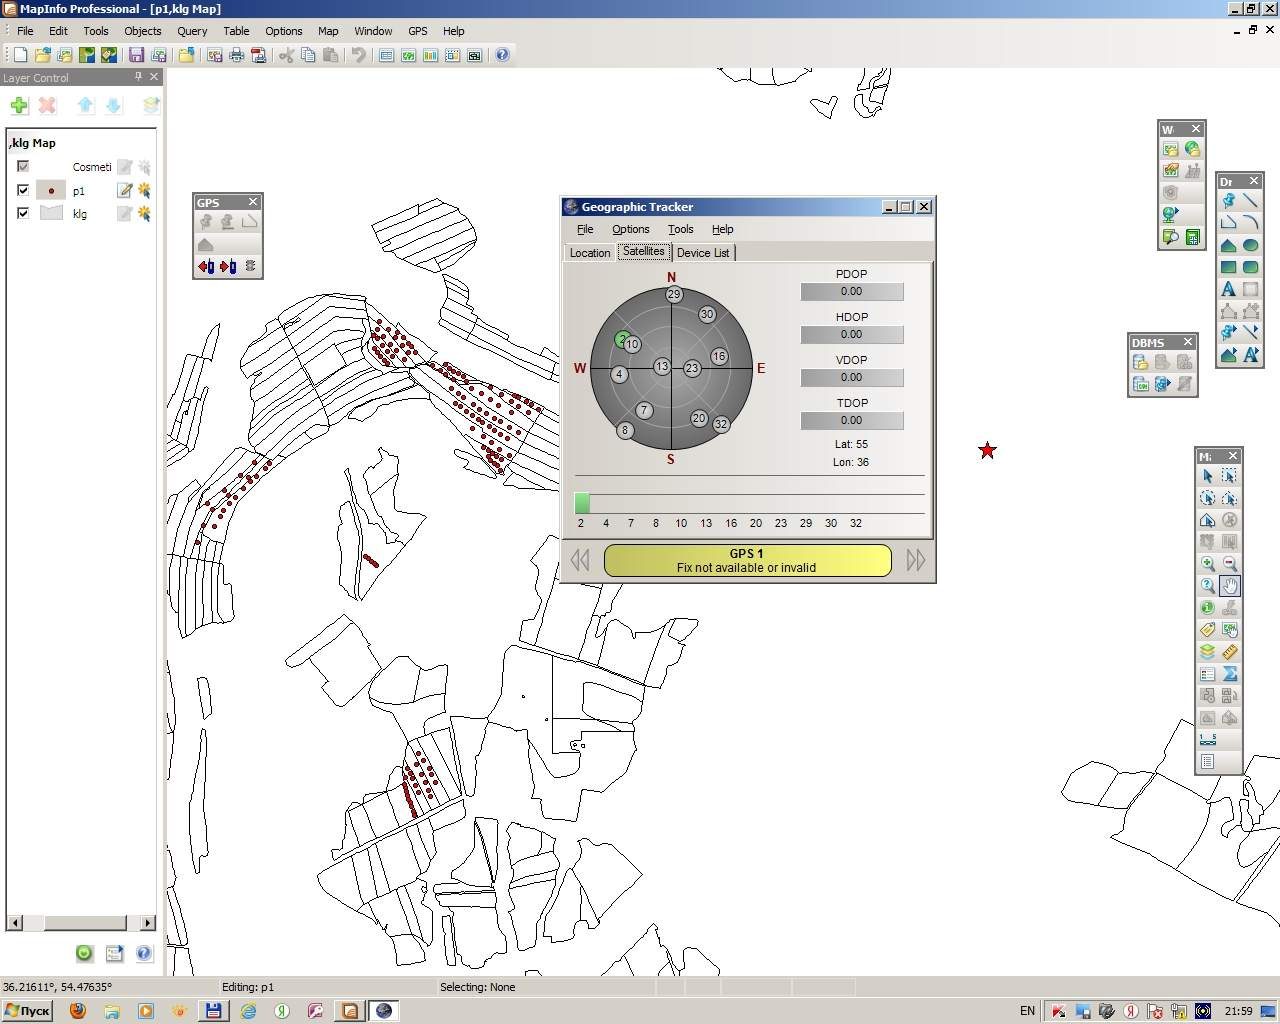Select the arrow Select tool

[1207, 476]
